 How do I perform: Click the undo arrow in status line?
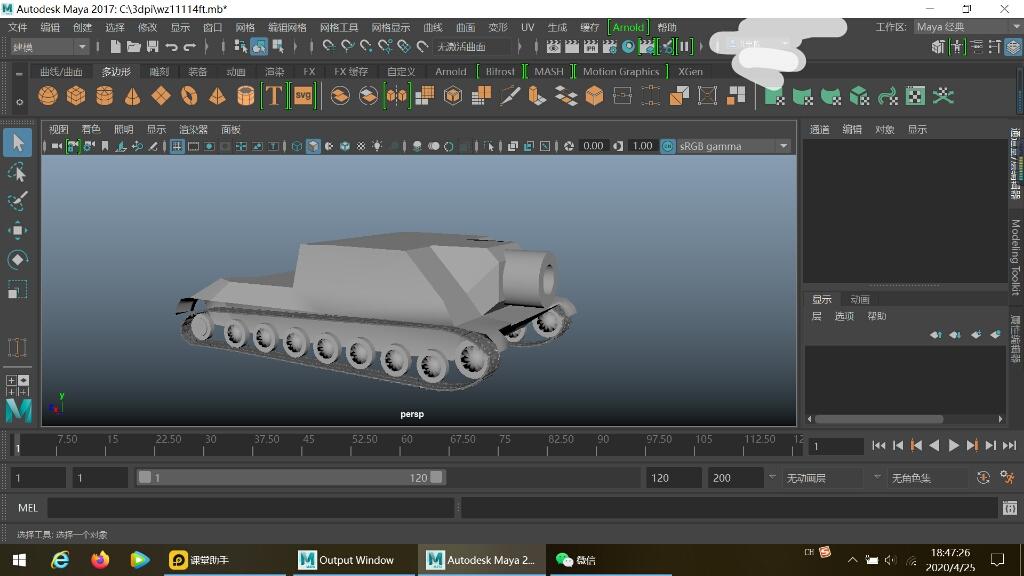coord(171,46)
